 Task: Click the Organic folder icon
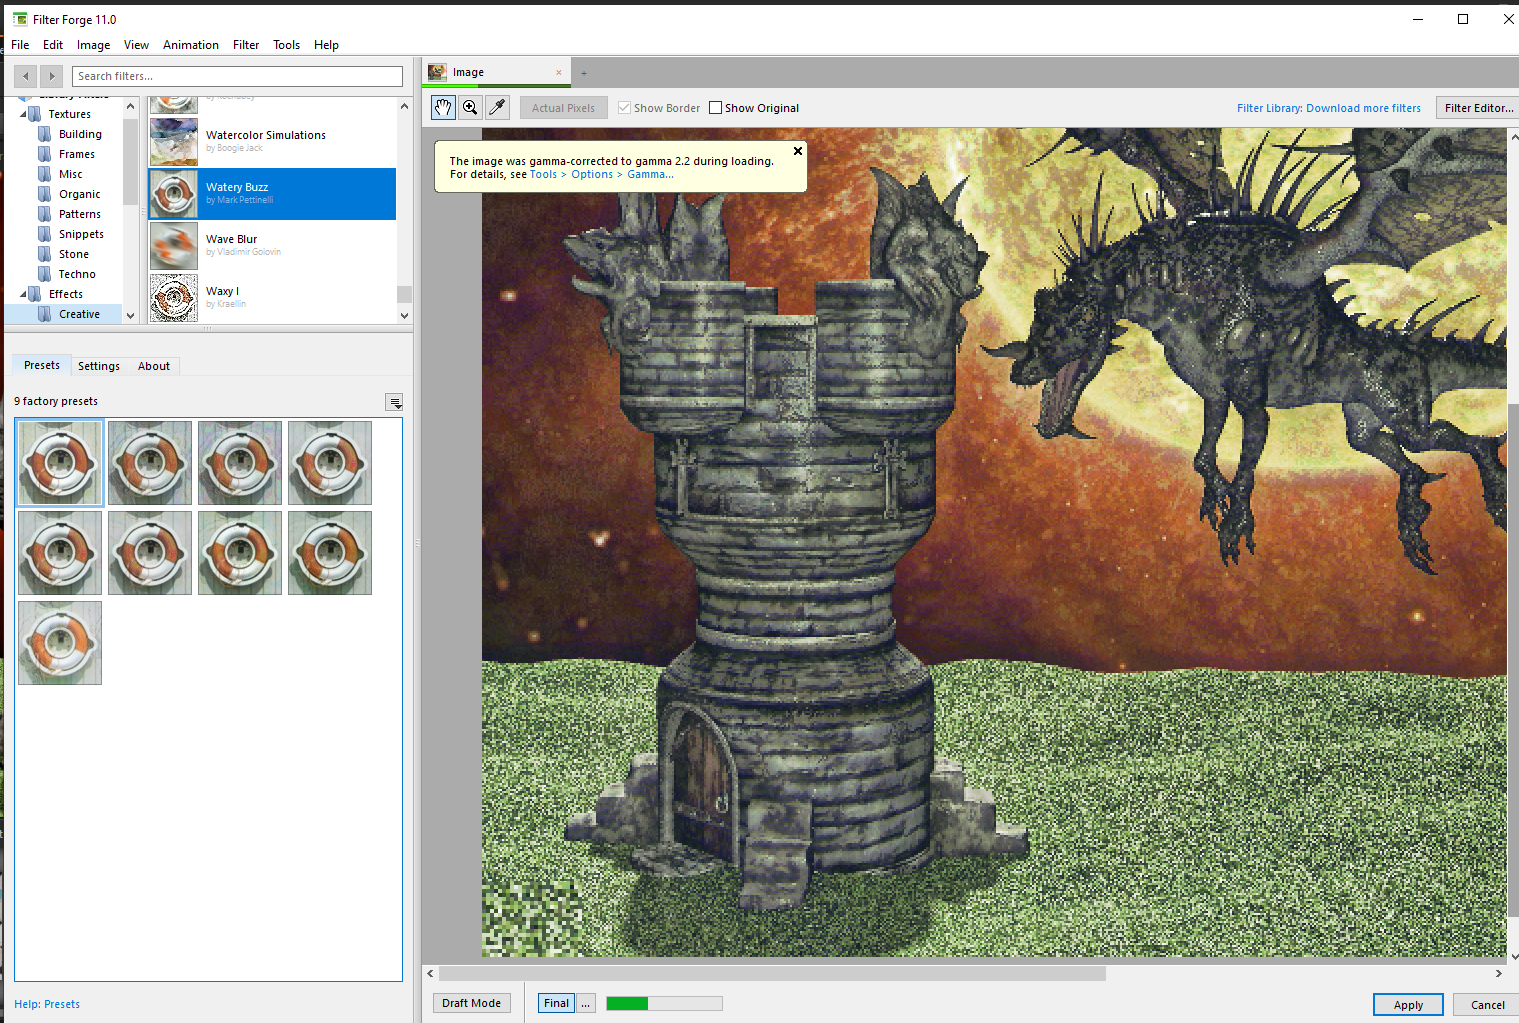(x=44, y=194)
